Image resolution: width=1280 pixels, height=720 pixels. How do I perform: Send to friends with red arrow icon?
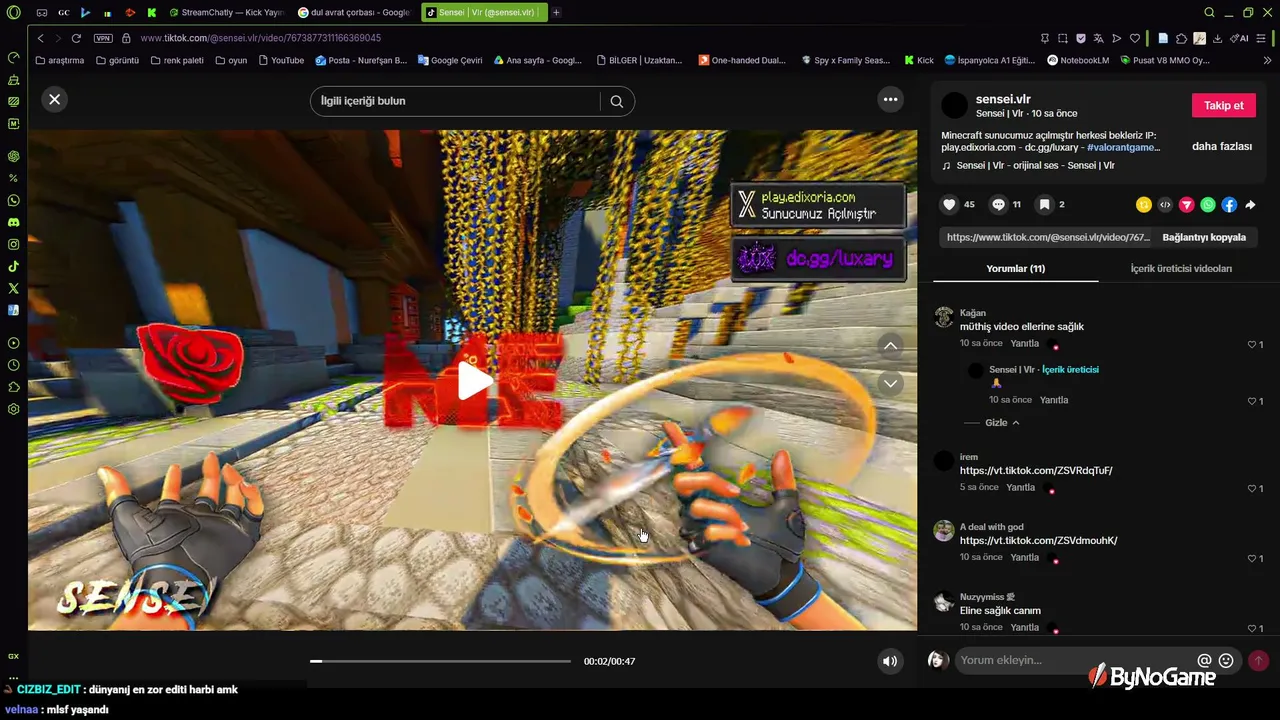pyautogui.click(x=1186, y=205)
